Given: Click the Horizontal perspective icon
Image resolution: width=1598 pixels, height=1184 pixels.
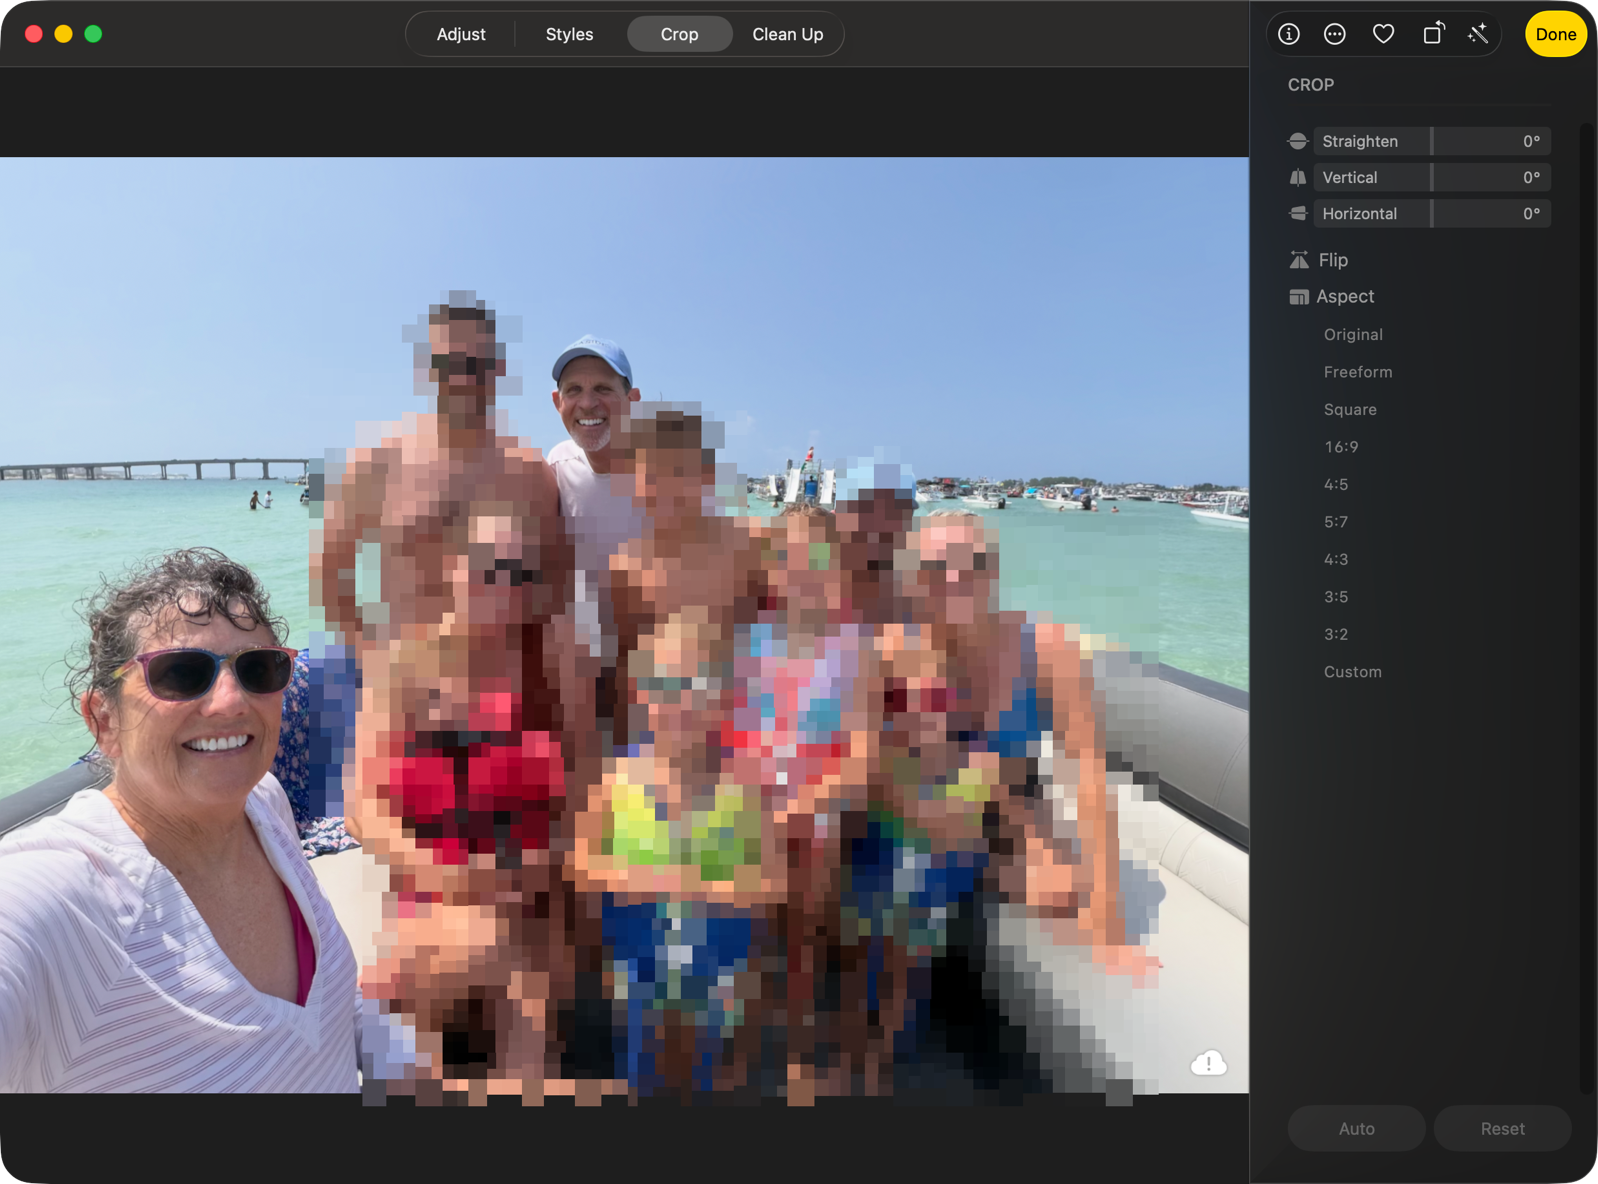Looking at the screenshot, I should (1298, 213).
